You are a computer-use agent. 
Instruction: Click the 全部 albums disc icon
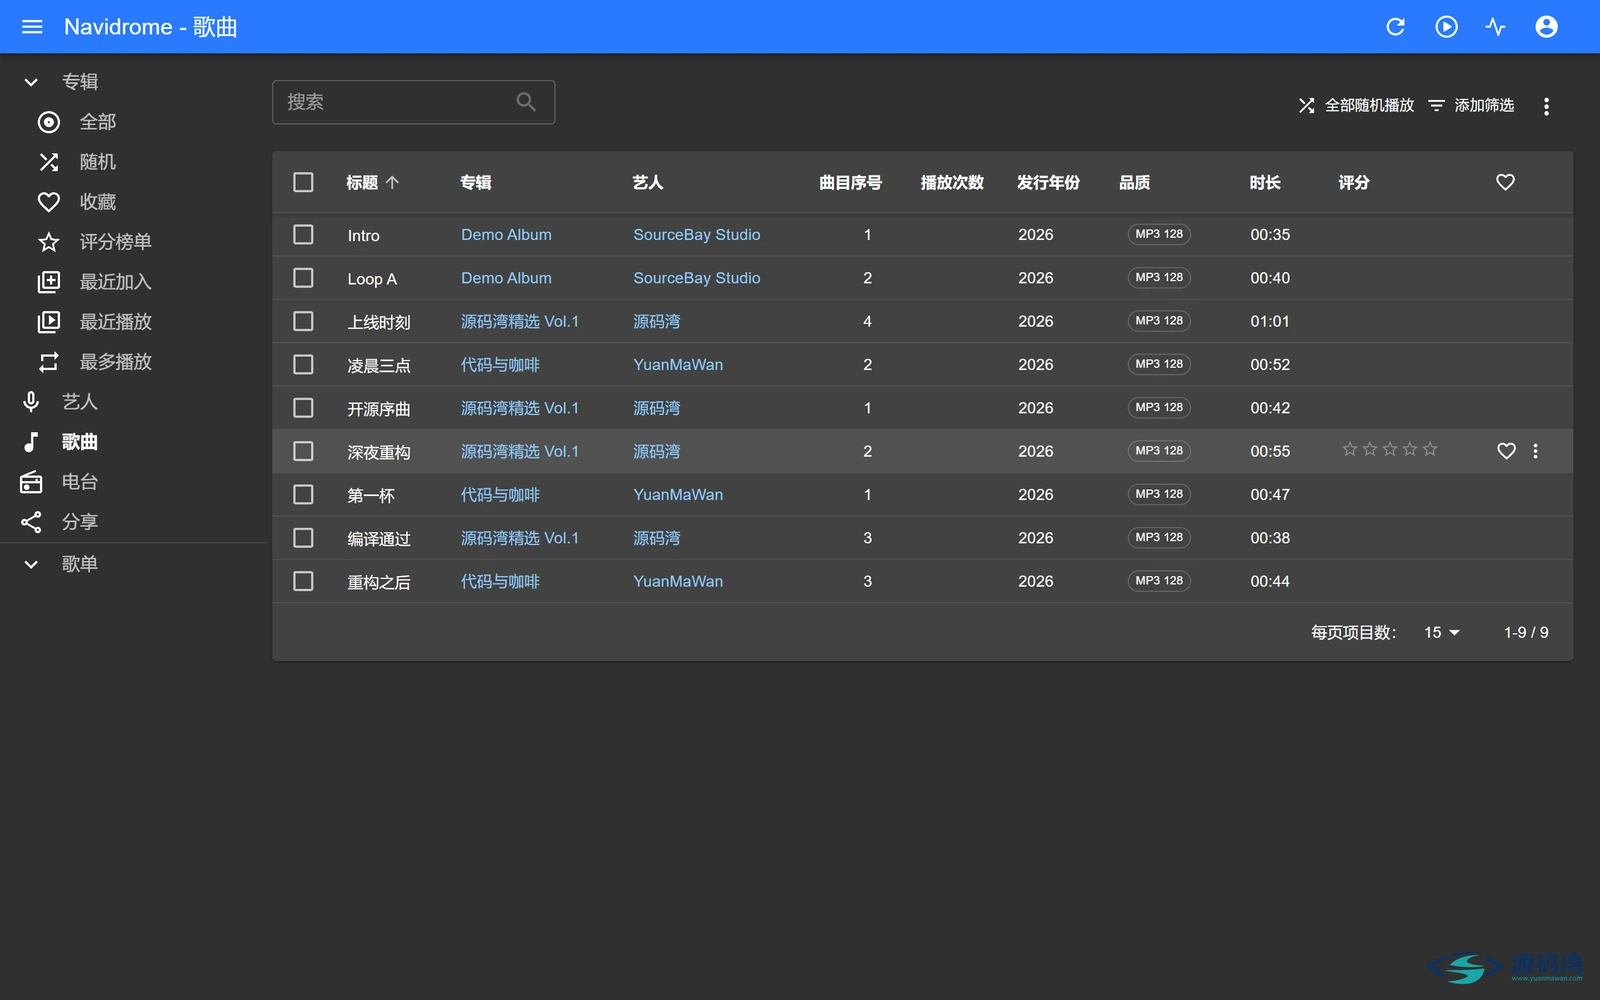pyautogui.click(x=49, y=122)
